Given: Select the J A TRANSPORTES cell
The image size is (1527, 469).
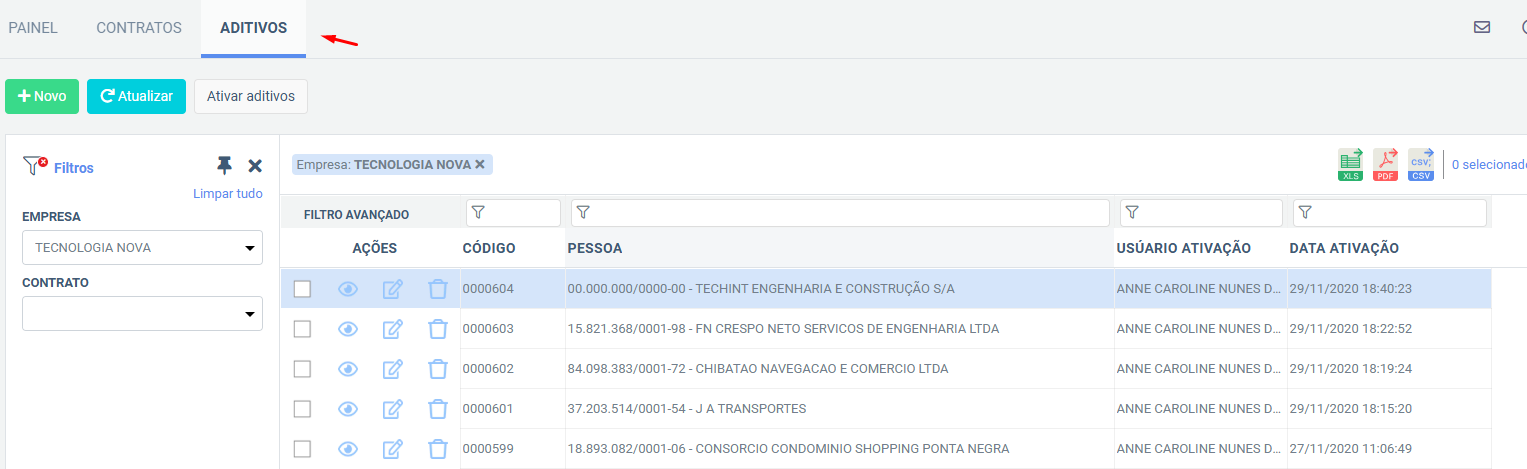Looking at the screenshot, I should pyautogui.click(x=839, y=409).
